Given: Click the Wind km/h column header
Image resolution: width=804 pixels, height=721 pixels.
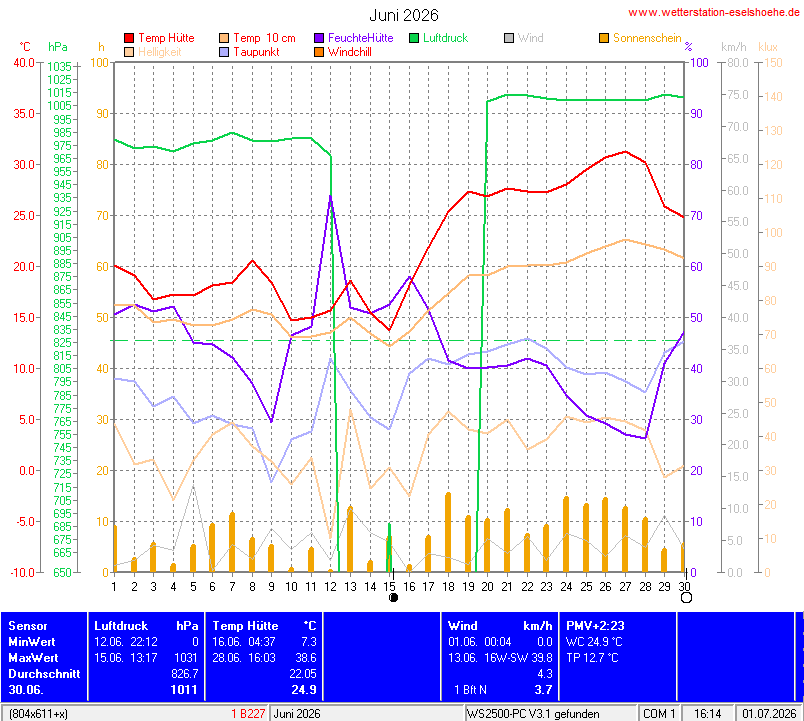Looking at the screenshot, I should click(x=500, y=626).
